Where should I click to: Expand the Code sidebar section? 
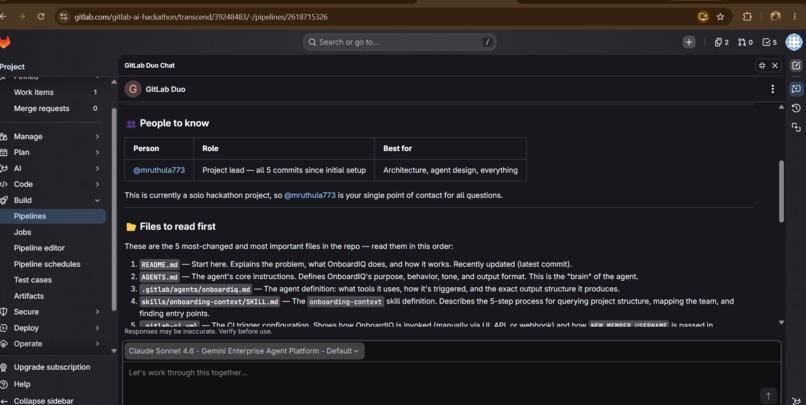click(x=49, y=184)
